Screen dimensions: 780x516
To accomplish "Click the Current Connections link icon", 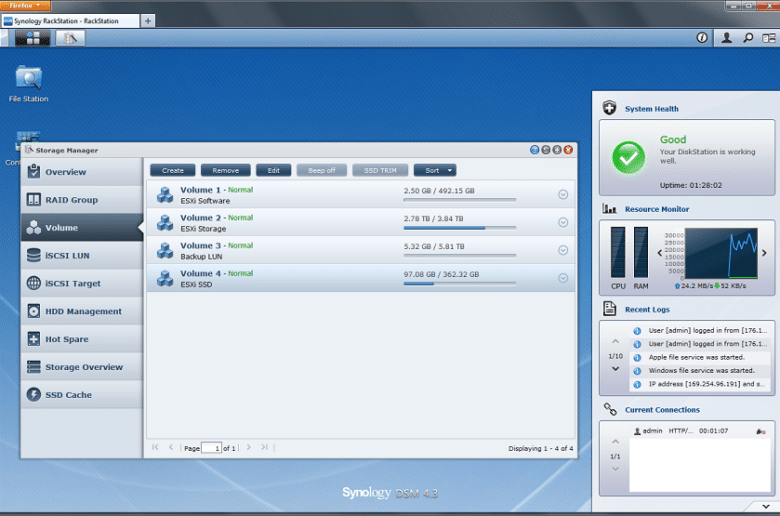I will (x=610, y=409).
